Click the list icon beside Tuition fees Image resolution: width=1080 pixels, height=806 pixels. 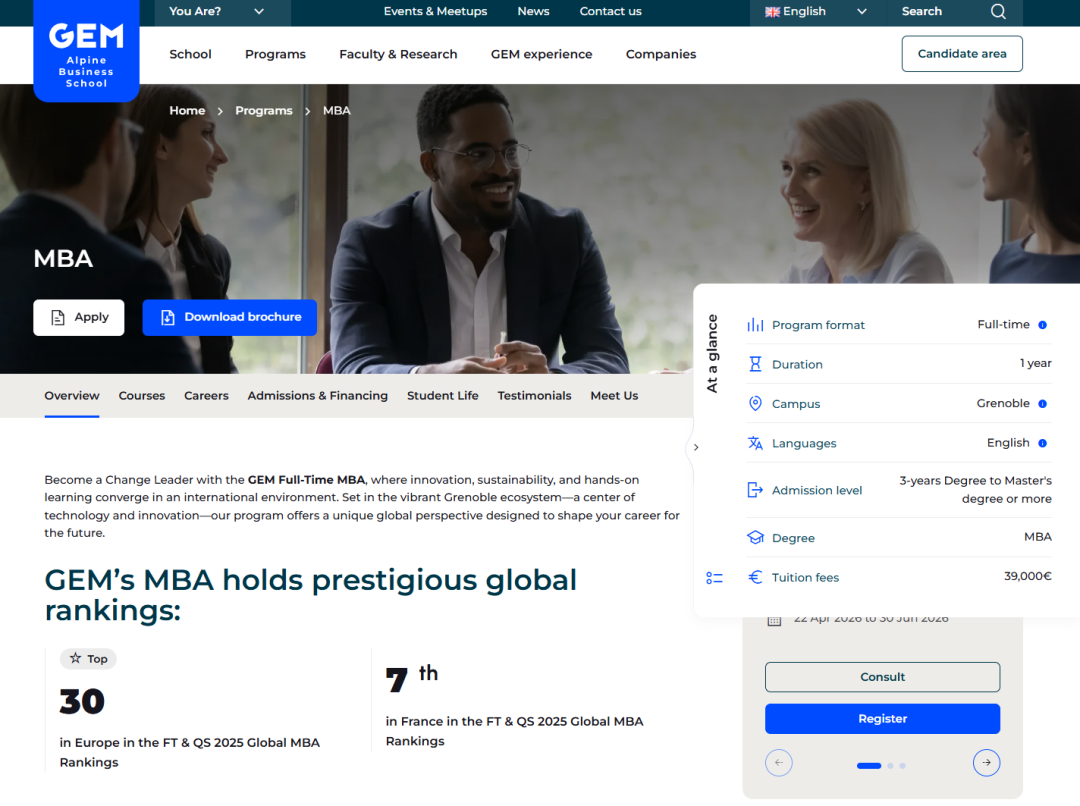tap(714, 578)
